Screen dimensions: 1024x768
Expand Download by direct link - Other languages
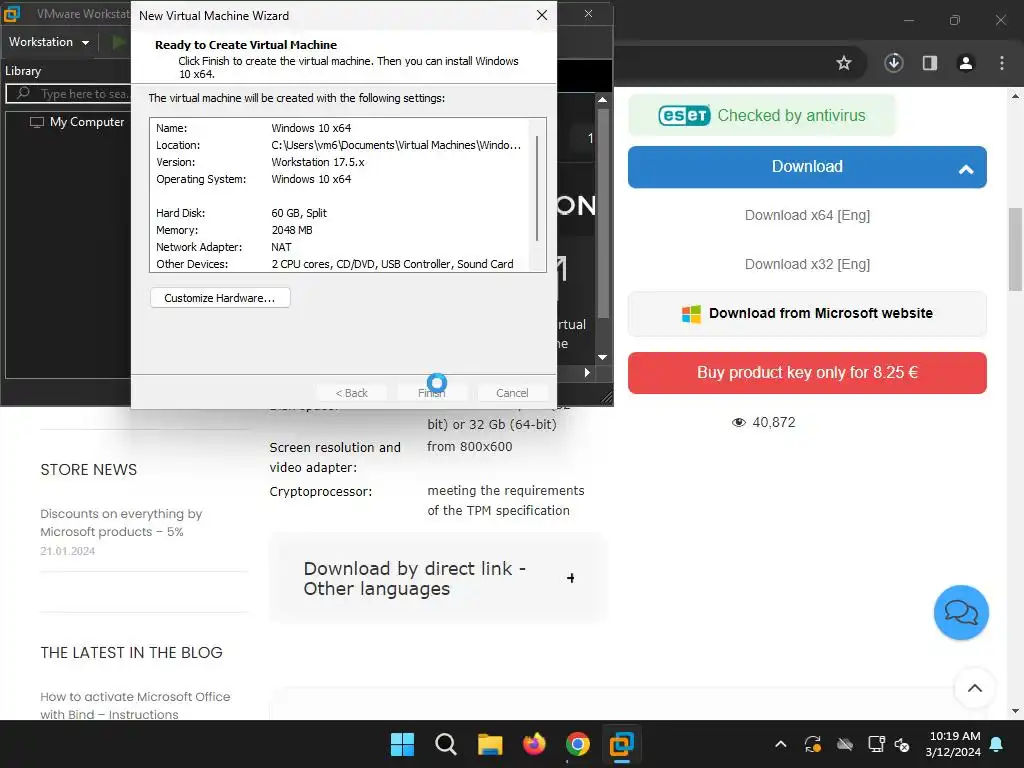point(438,579)
